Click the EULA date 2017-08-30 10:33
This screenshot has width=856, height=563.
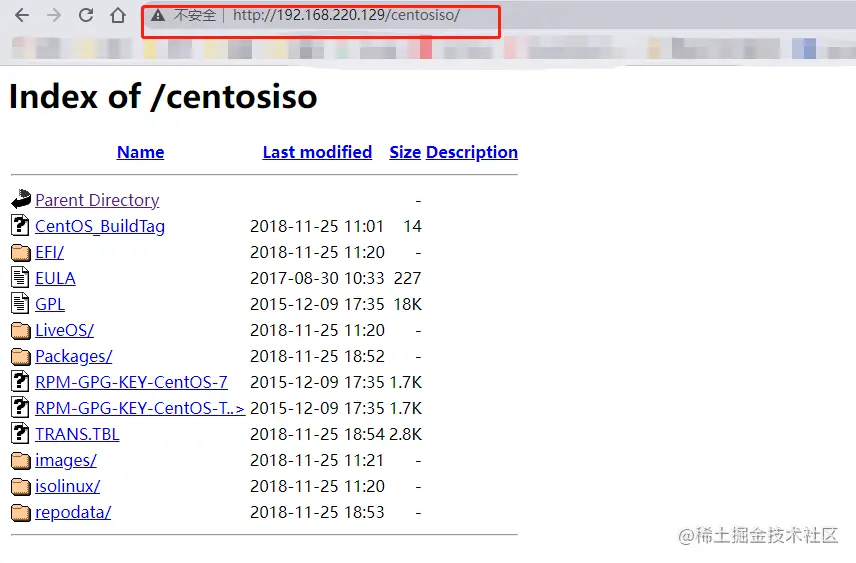coord(317,278)
